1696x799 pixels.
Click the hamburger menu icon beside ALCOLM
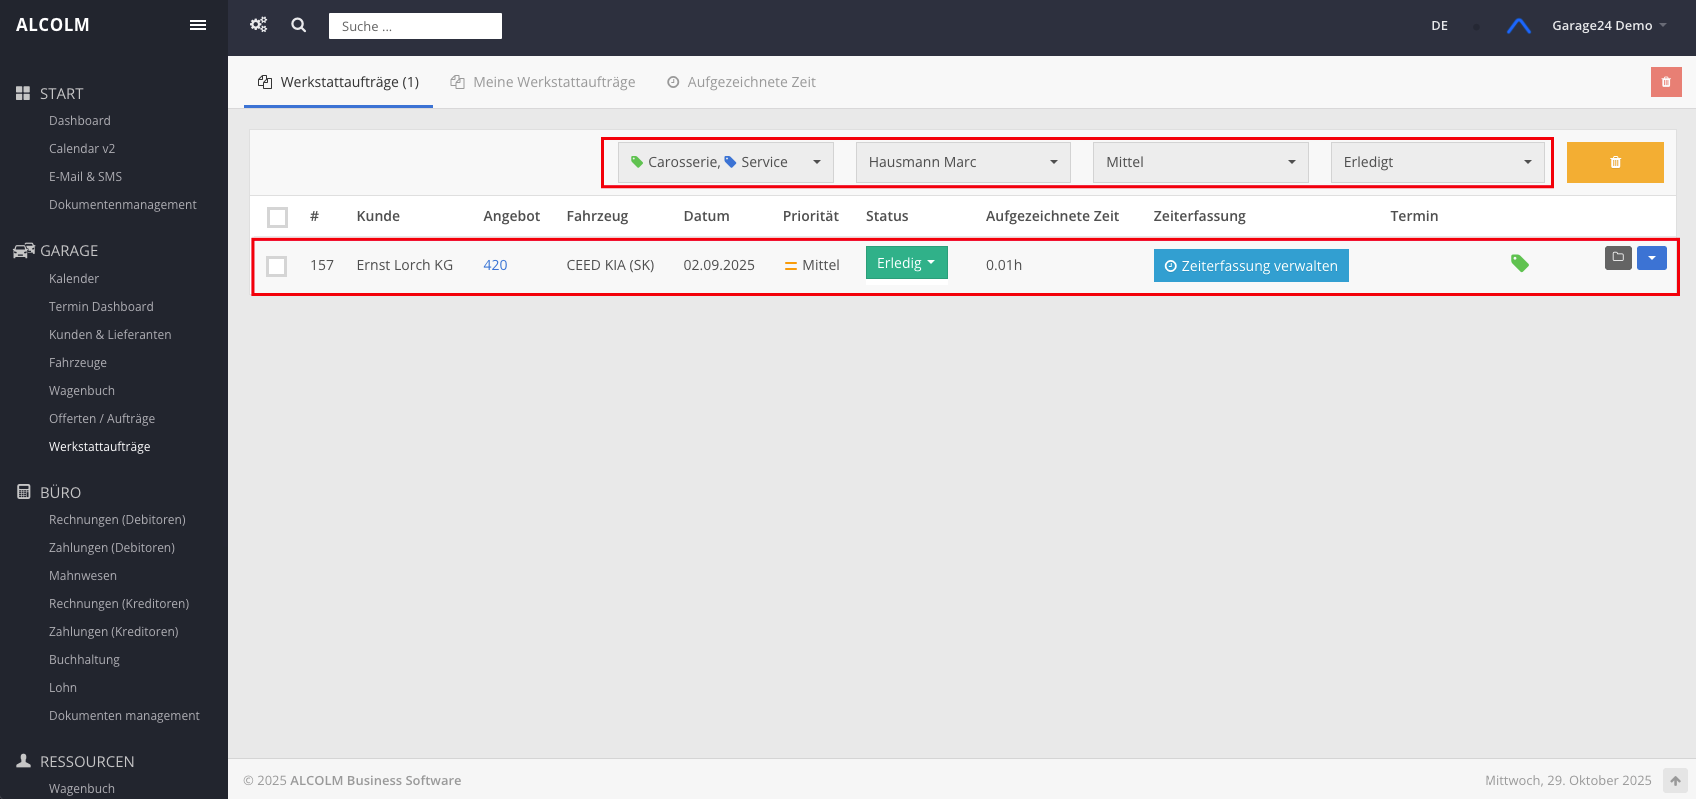point(198,25)
